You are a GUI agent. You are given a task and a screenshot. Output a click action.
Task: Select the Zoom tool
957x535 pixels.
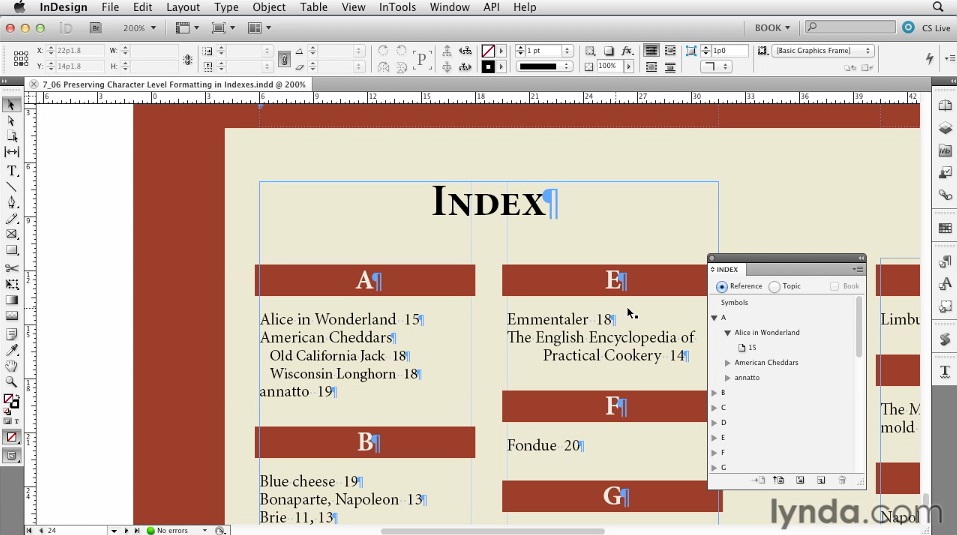point(11,382)
